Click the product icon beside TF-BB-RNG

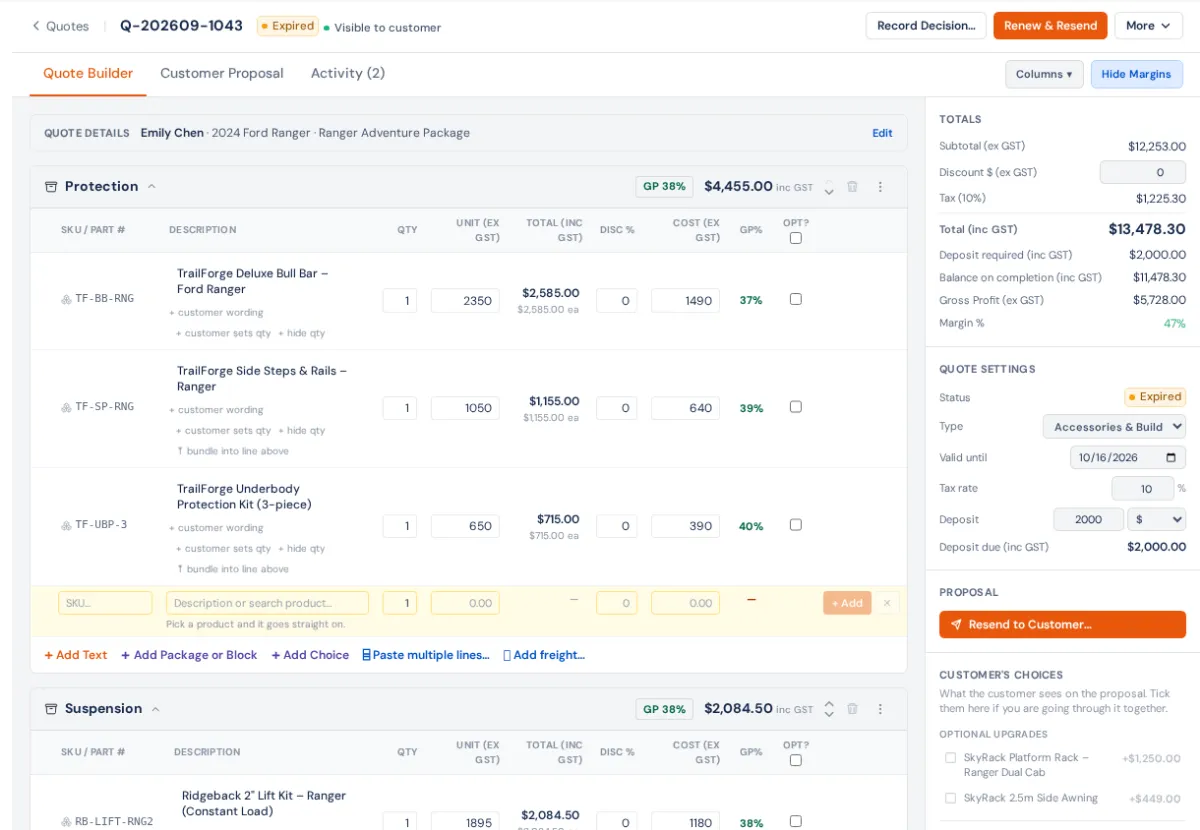(x=66, y=299)
